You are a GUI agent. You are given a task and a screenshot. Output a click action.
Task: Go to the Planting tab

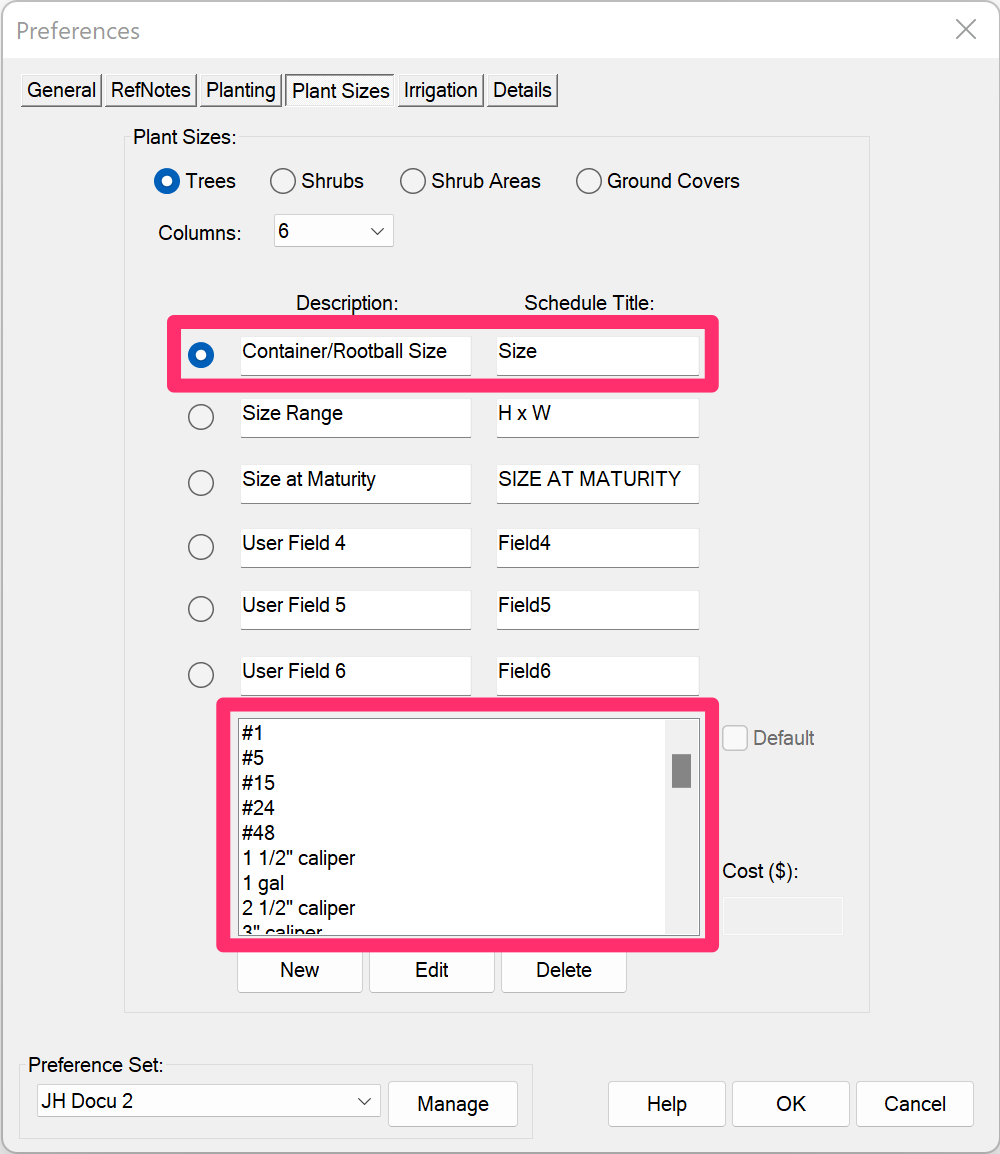241,91
